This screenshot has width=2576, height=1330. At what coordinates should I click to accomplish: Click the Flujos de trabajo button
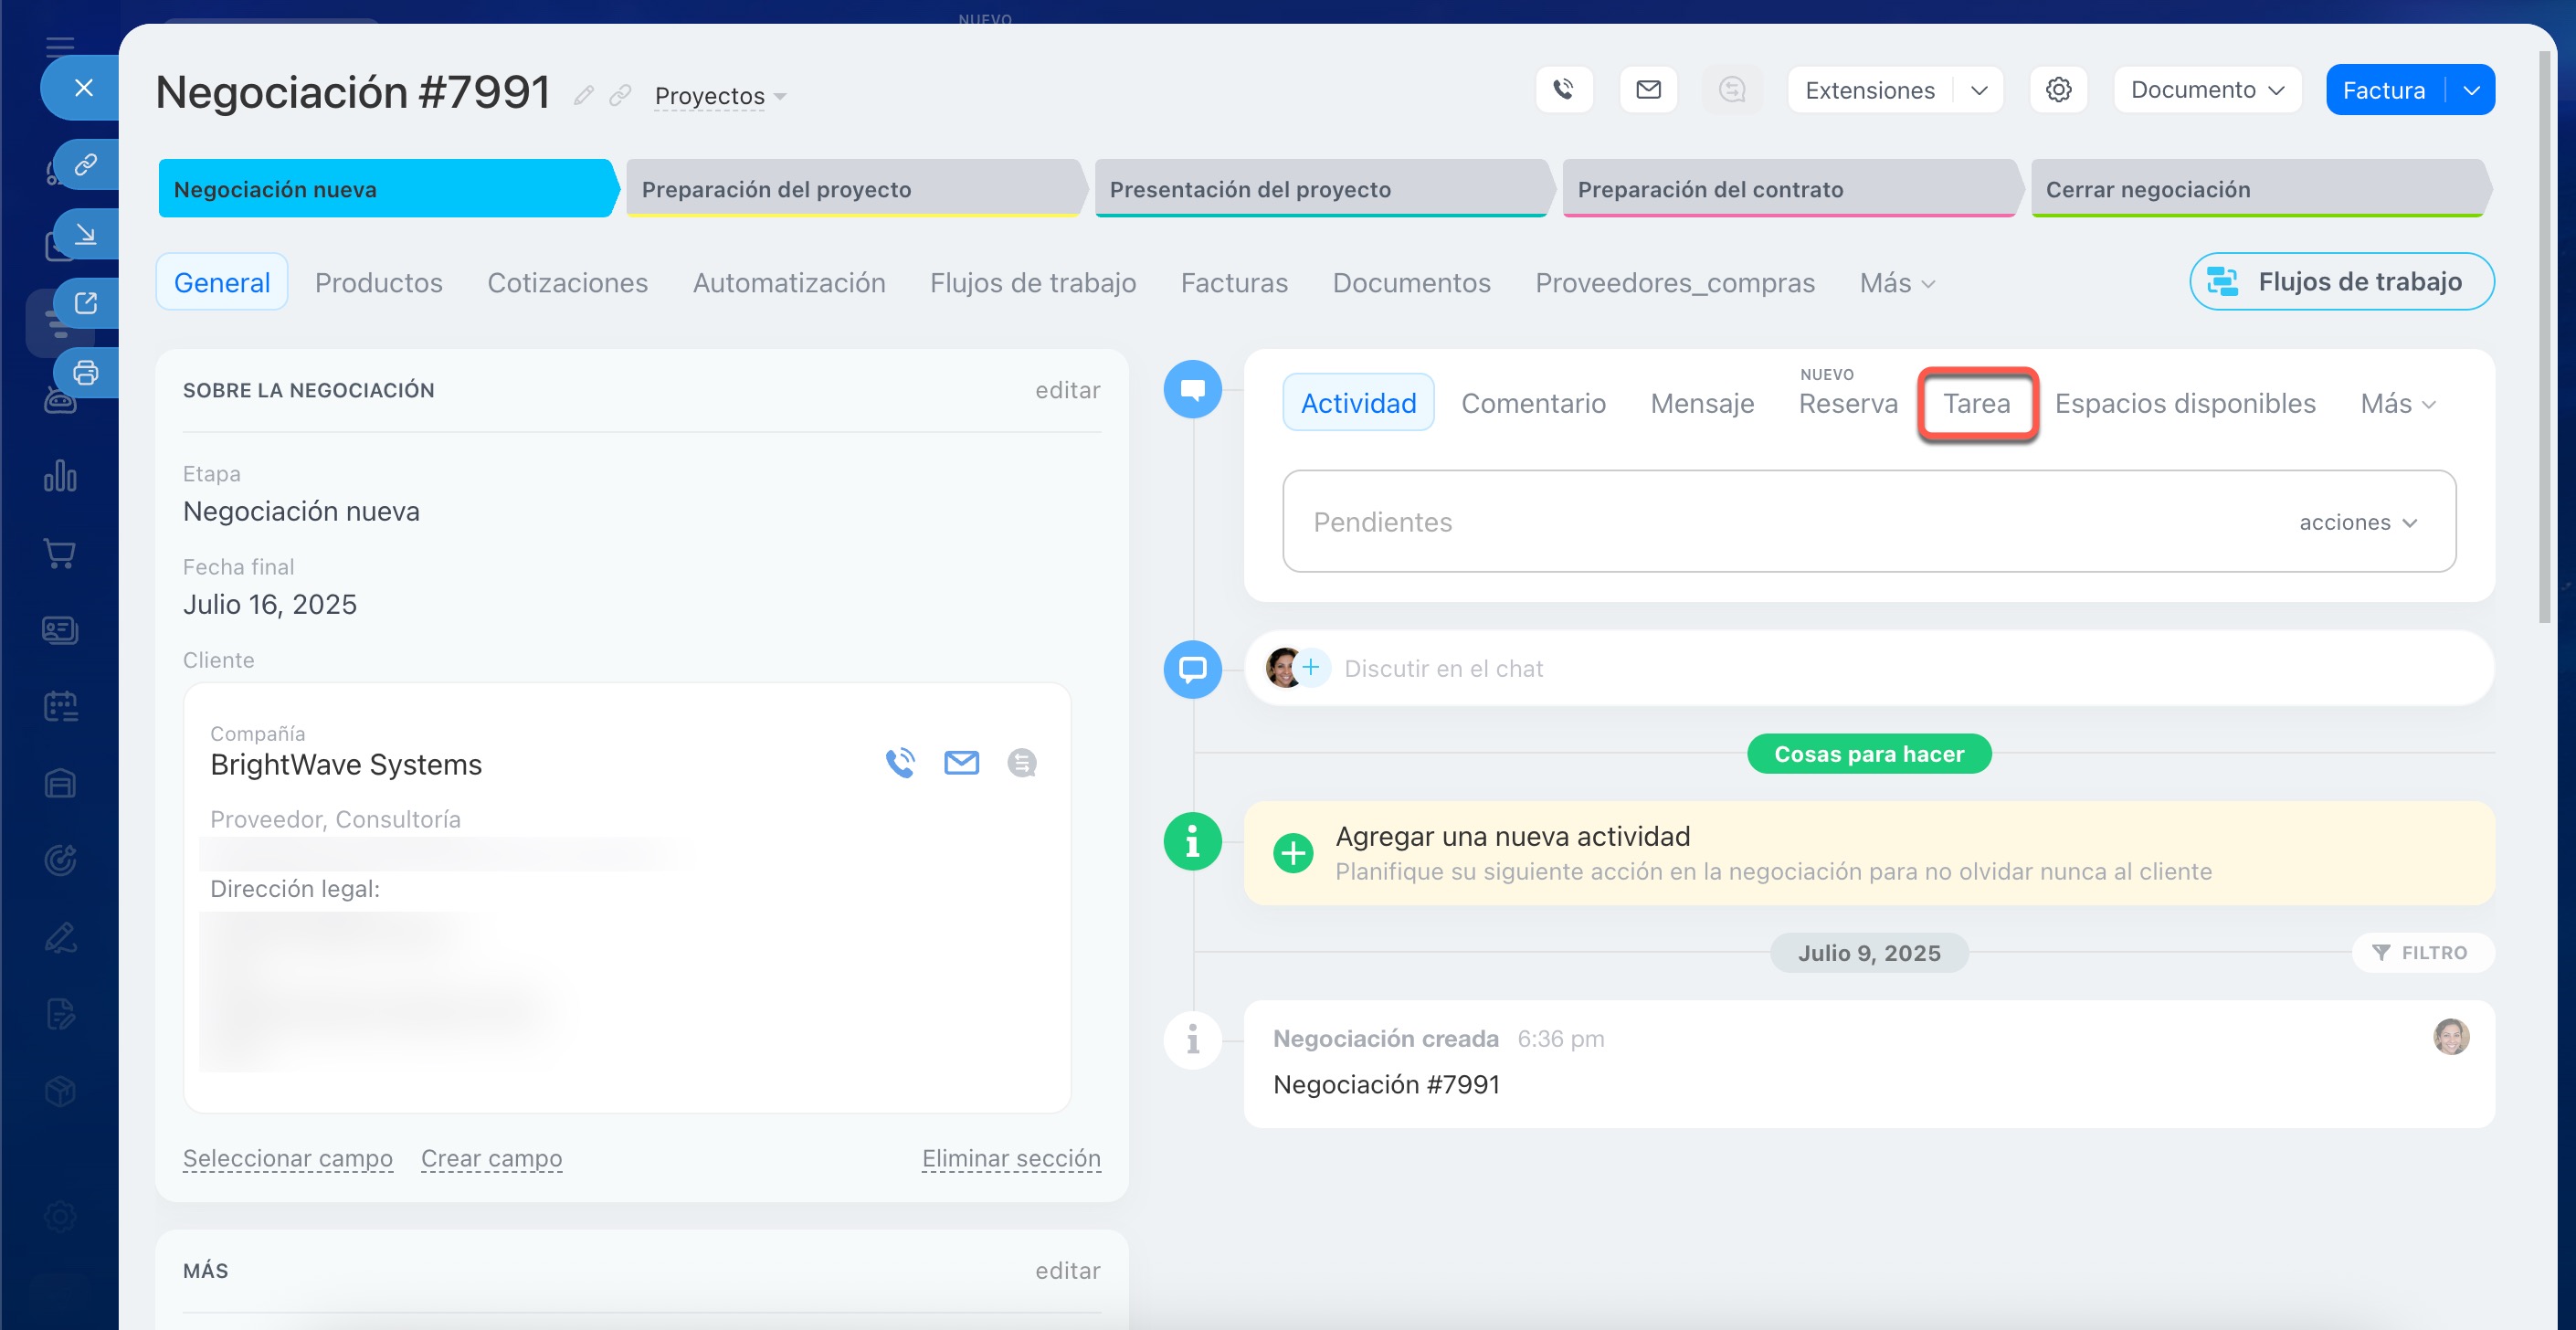2341,282
